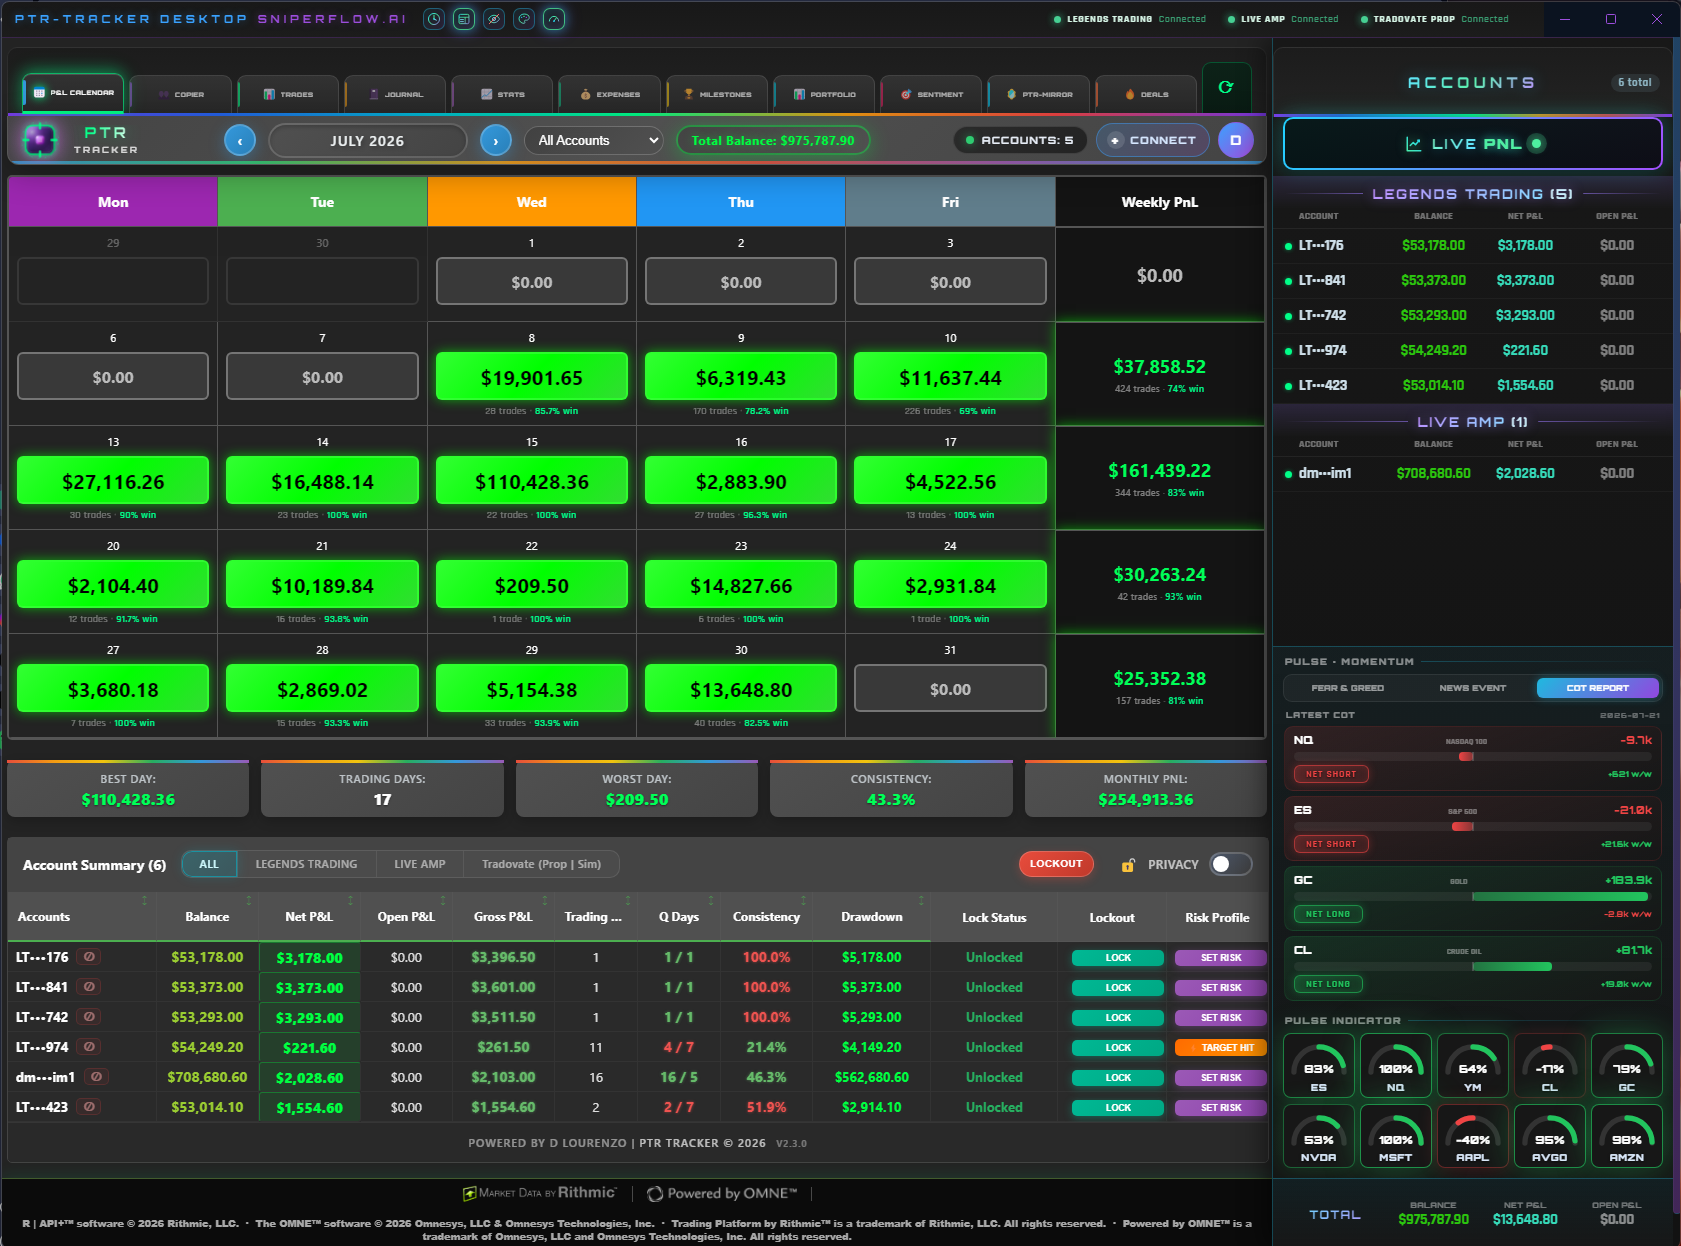Click the Connect button
Image resolution: width=1681 pixels, height=1246 pixels.
pyautogui.click(x=1153, y=140)
